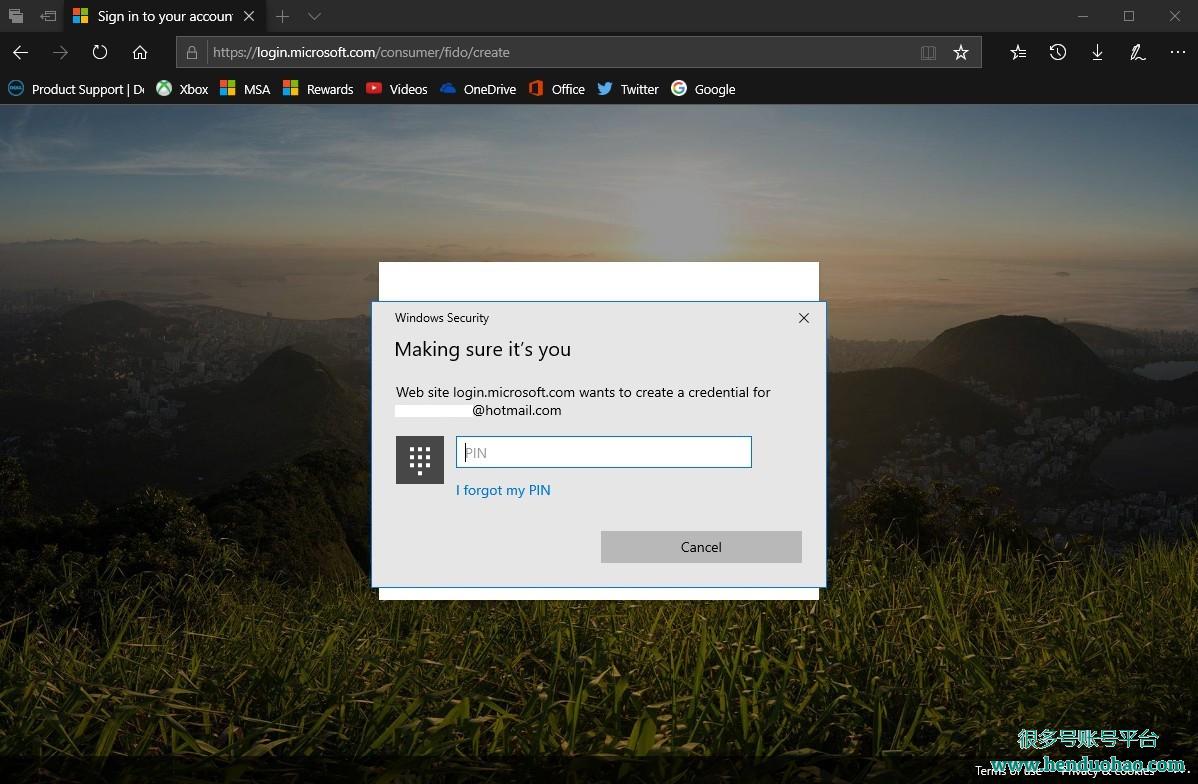Click the browser forward arrow
1198x784 pixels.
click(60, 53)
